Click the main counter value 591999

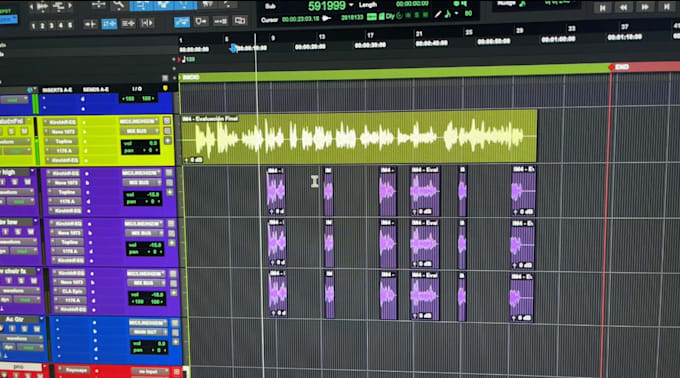[327, 6]
